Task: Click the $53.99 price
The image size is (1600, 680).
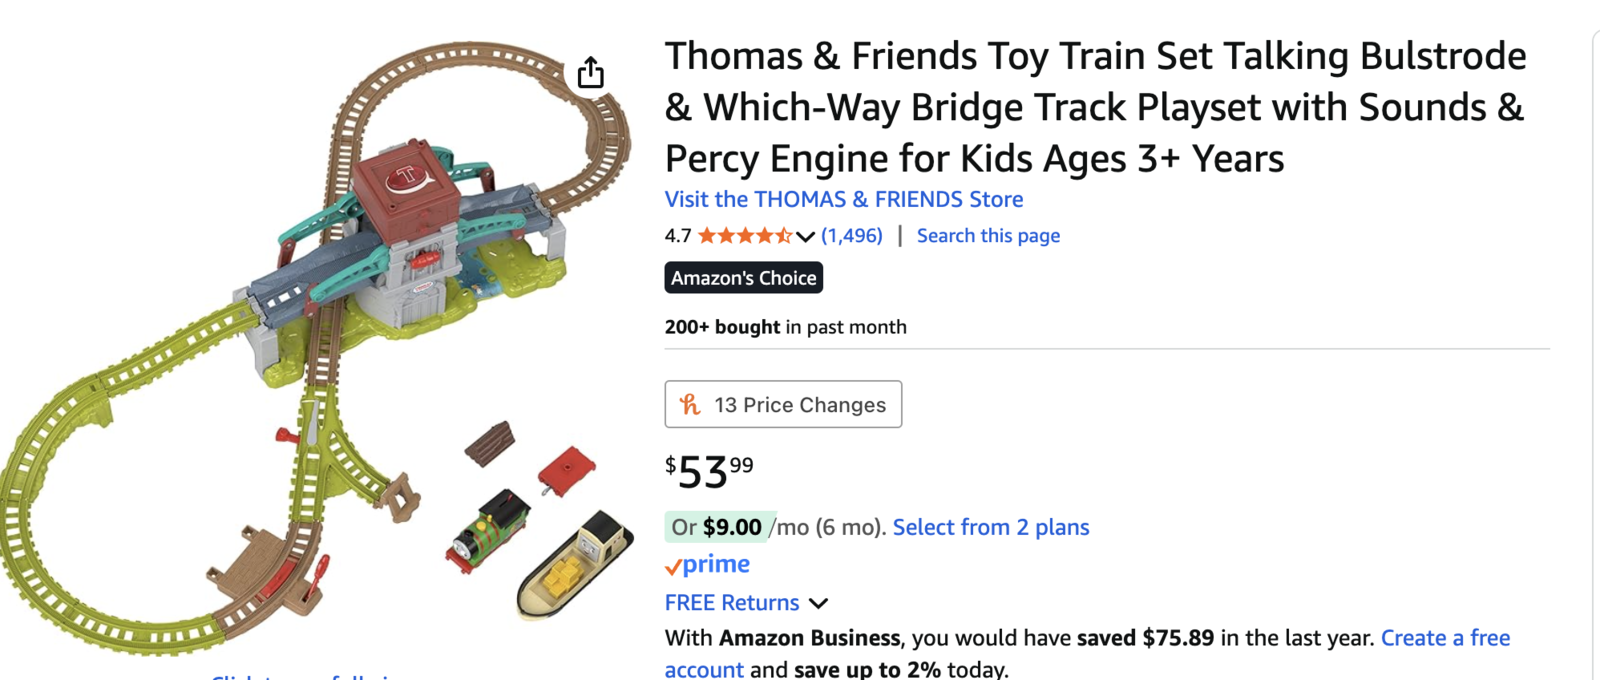Action: click(709, 471)
